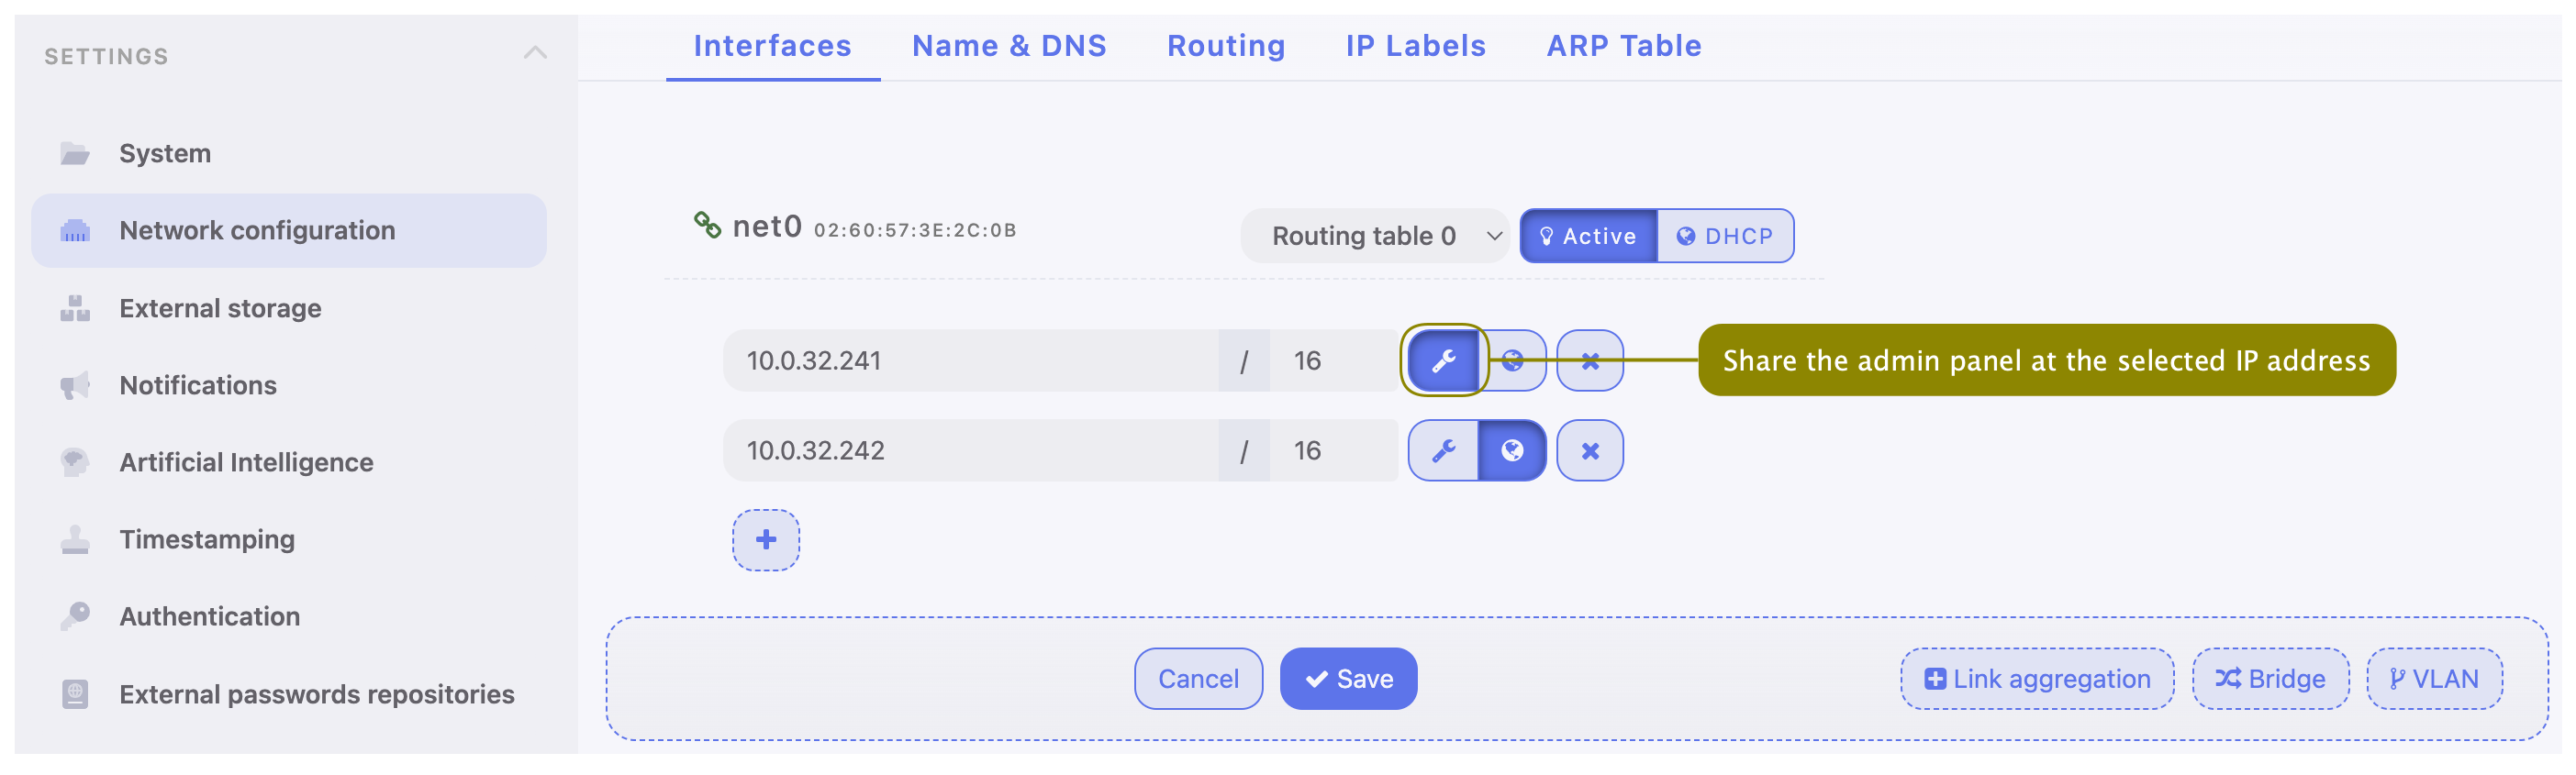This screenshot has height=775, width=2576.
Task: Click the wrench icon for 10.0.32.241
Action: (1442, 361)
